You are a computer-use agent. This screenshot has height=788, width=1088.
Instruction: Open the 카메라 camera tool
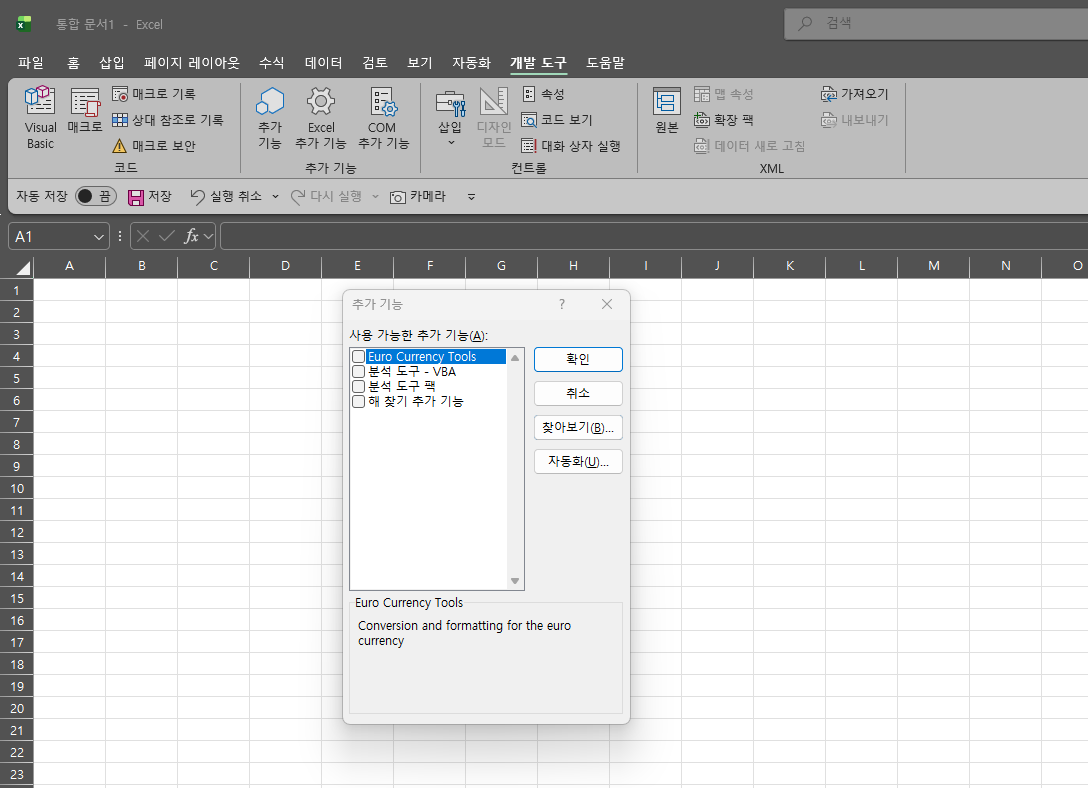pyautogui.click(x=418, y=197)
